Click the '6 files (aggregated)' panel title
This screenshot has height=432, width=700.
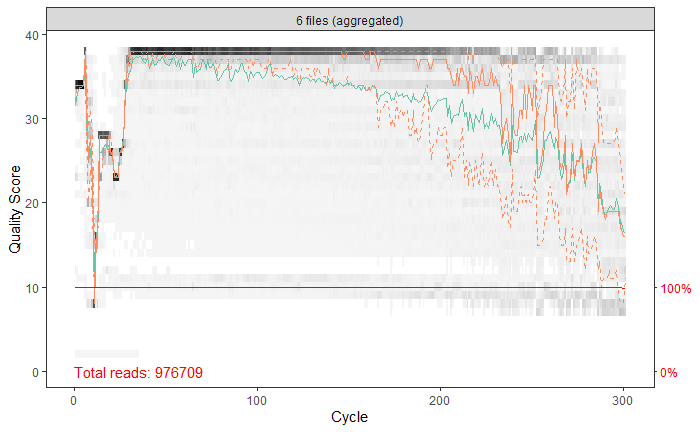point(350,21)
